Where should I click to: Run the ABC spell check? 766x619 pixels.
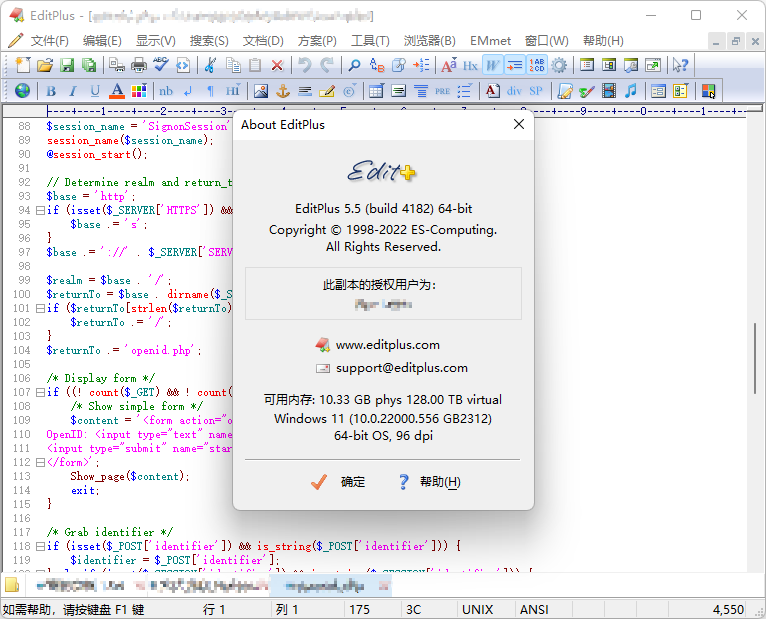161,65
